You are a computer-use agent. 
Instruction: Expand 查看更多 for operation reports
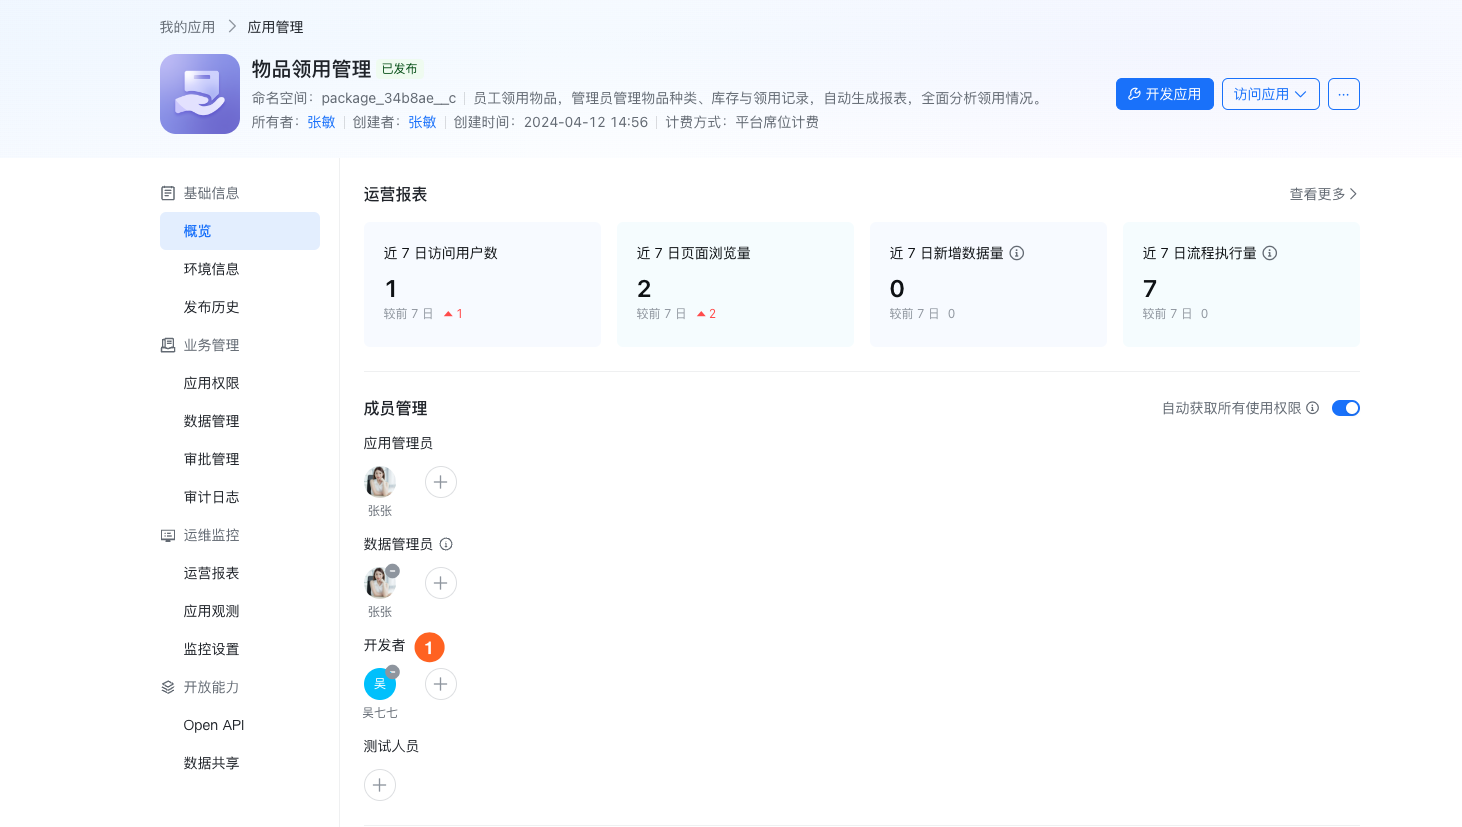pos(1322,194)
